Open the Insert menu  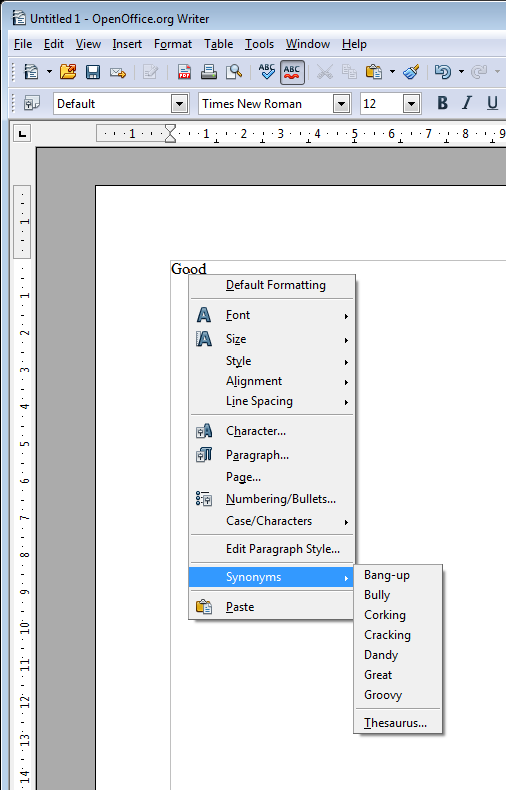coord(127,44)
